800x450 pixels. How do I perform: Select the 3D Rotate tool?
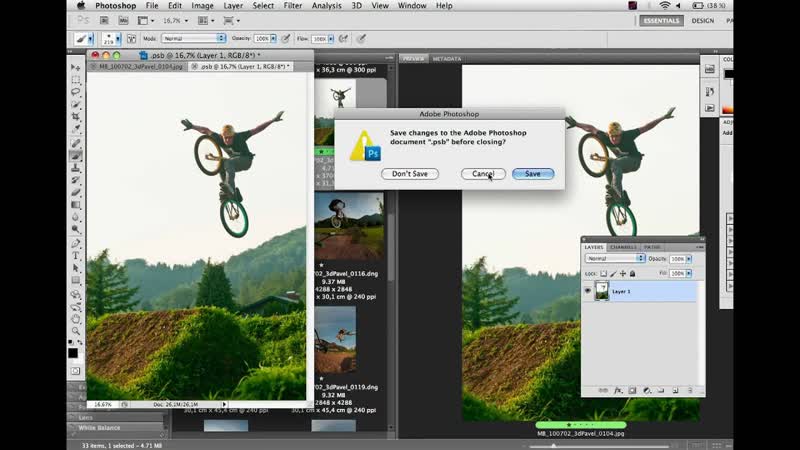point(76,295)
